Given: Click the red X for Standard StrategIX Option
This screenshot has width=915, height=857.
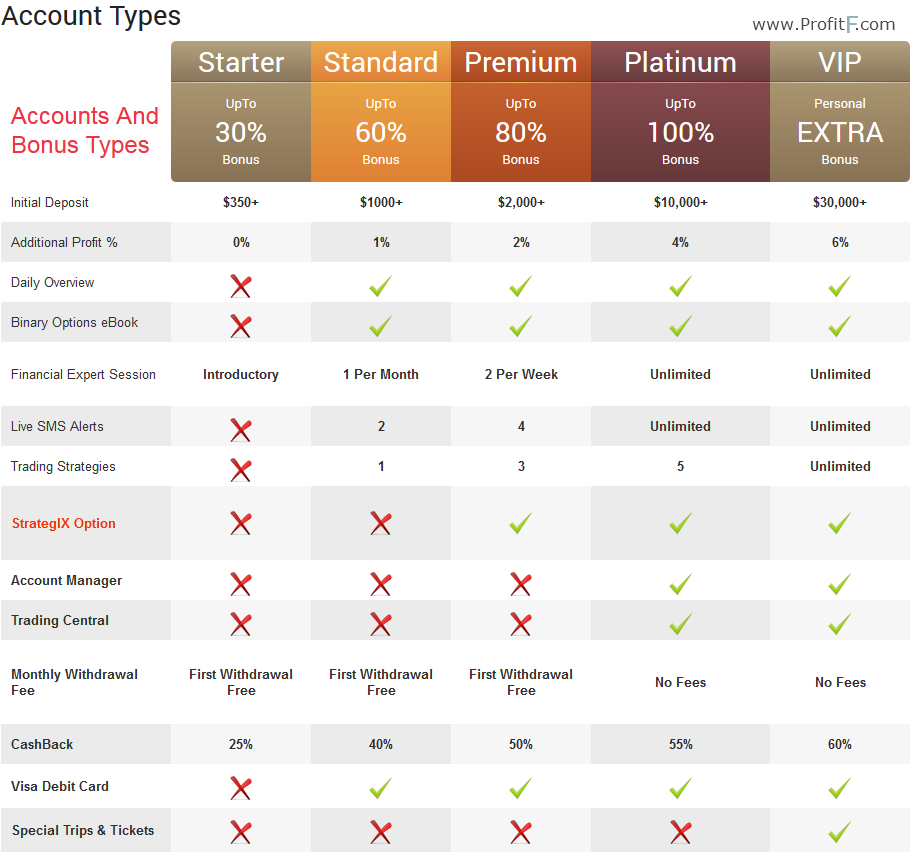Looking at the screenshot, I should pyautogui.click(x=380, y=523).
